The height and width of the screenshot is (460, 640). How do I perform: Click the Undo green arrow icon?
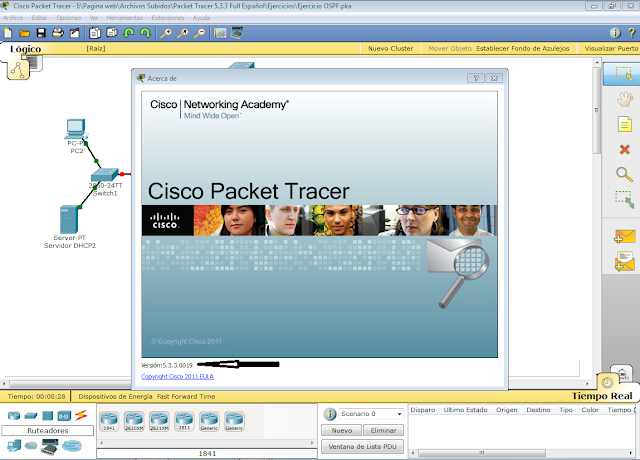[129, 33]
